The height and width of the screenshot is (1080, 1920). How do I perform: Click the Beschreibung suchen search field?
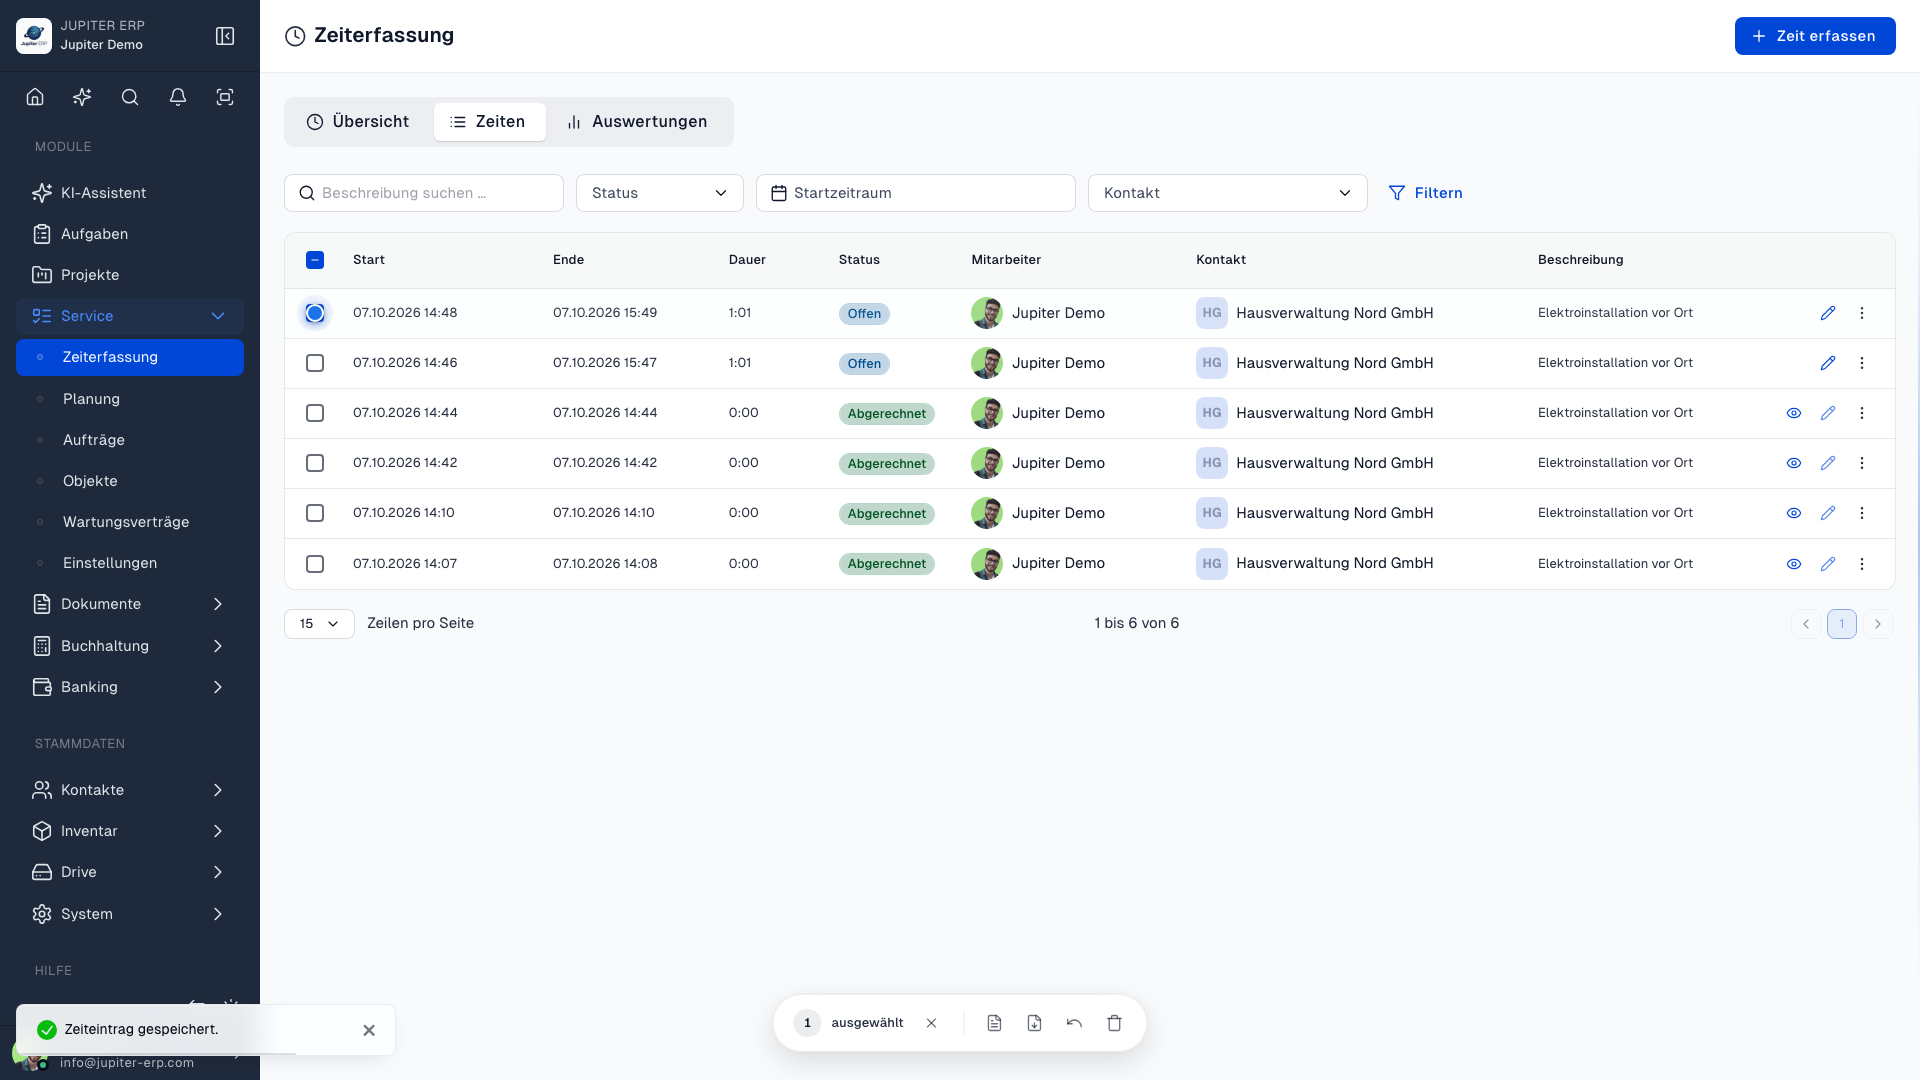point(424,193)
